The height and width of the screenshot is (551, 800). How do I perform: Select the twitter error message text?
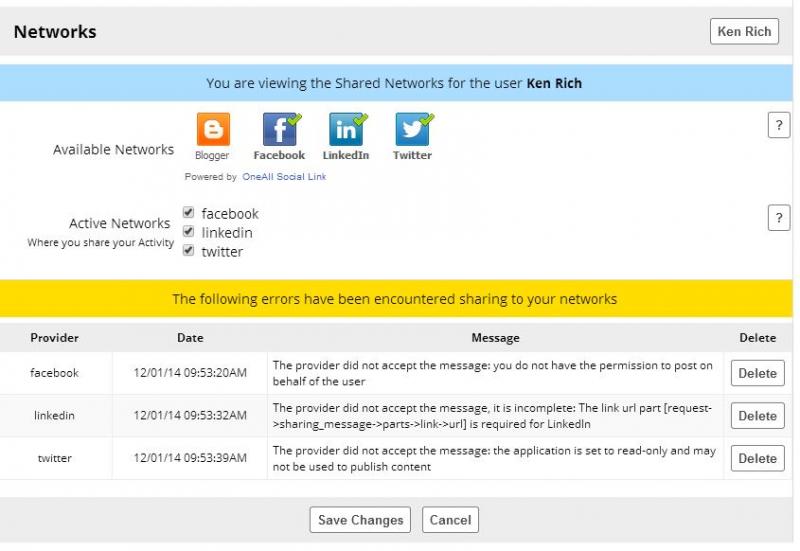[x=494, y=458]
